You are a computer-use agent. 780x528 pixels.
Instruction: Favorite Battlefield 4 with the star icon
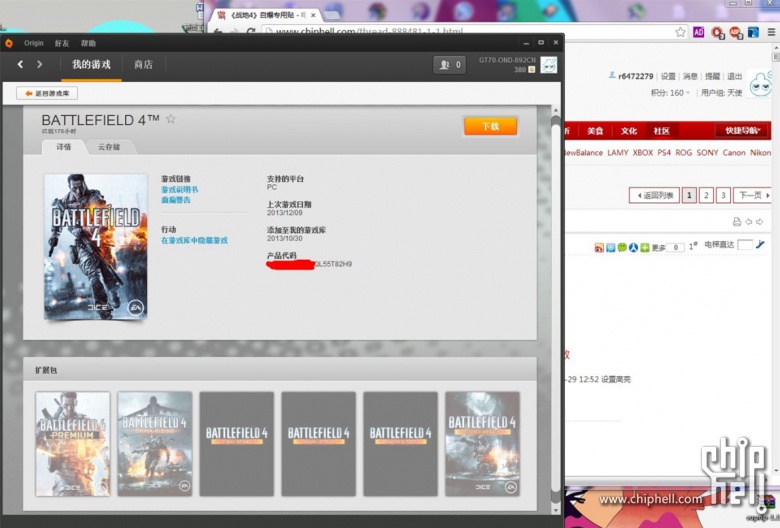click(171, 119)
